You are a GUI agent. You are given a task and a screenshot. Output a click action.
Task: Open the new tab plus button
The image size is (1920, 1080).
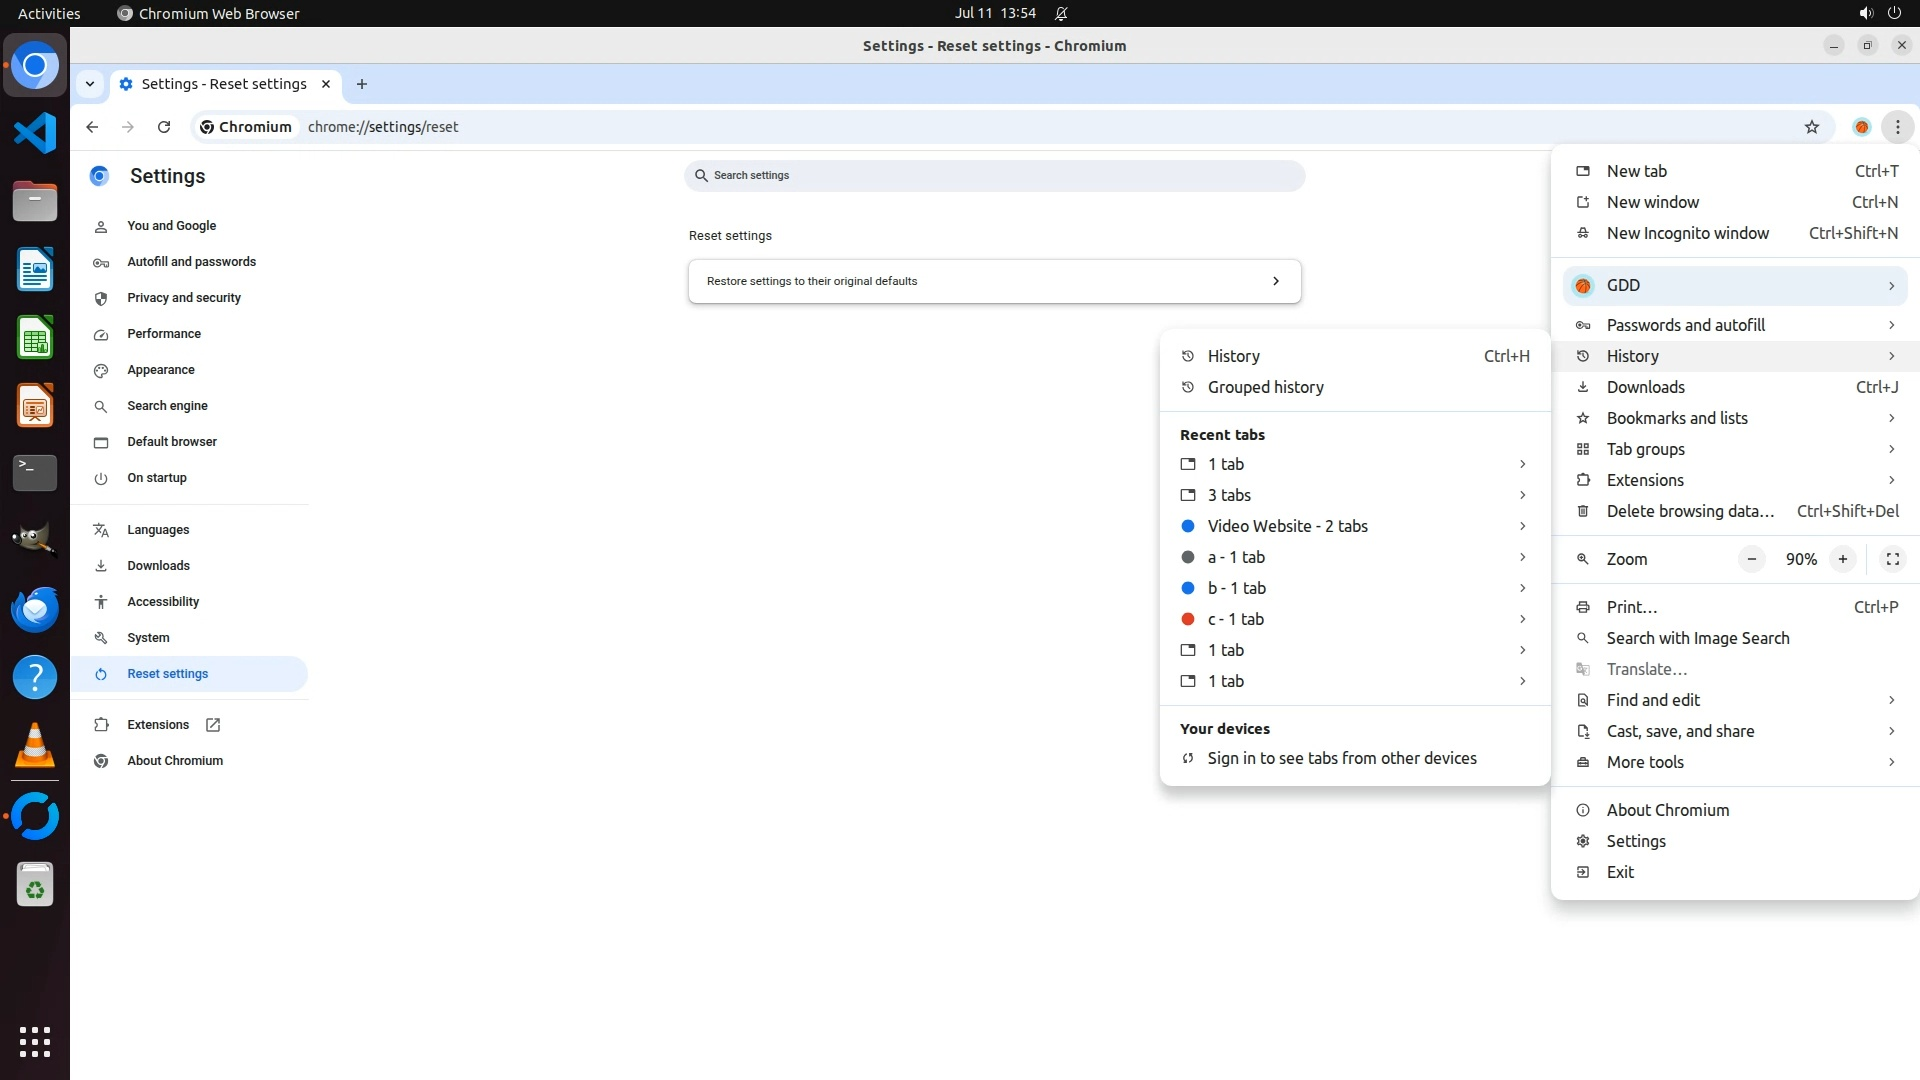362,84
